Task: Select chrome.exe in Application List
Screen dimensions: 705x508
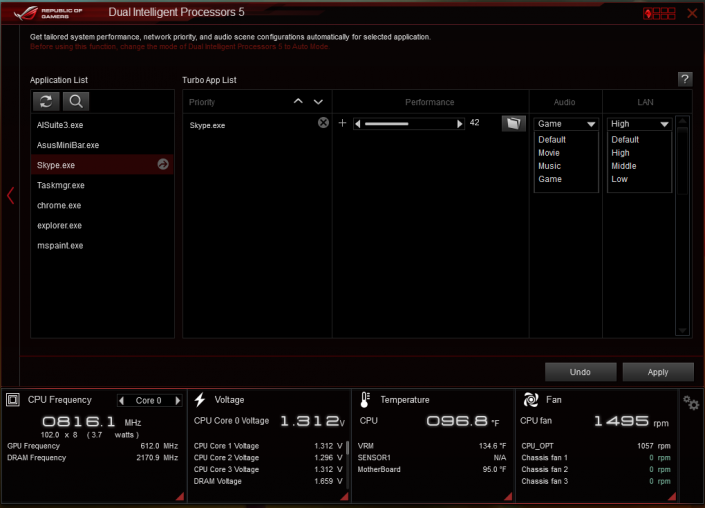Action: pyautogui.click(x=102, y=205)
